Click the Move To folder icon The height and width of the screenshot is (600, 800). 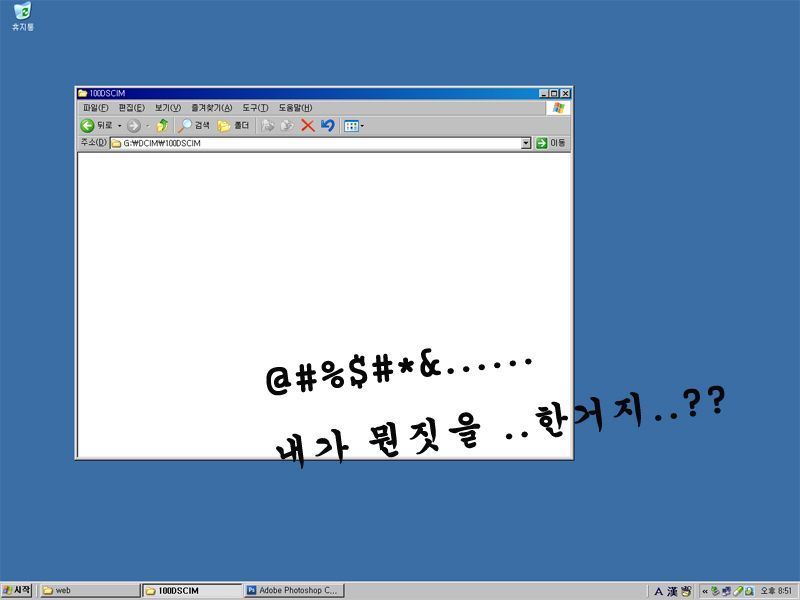pos(268,126)
